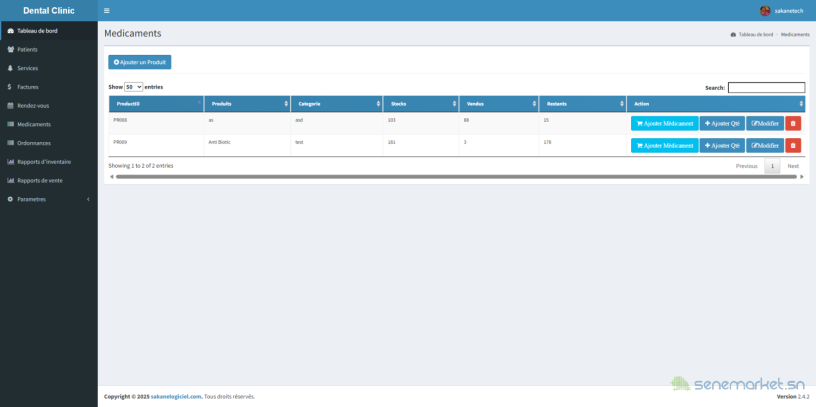The image size is (816, 407).
Task: Expand the Parametres submenu
Action: tap(49, 199)
